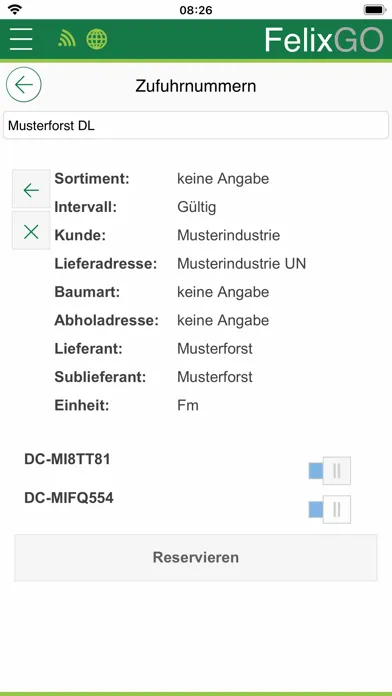
Task: Tap the Kunde value Musterindustrie
Action: pos(229,235)
